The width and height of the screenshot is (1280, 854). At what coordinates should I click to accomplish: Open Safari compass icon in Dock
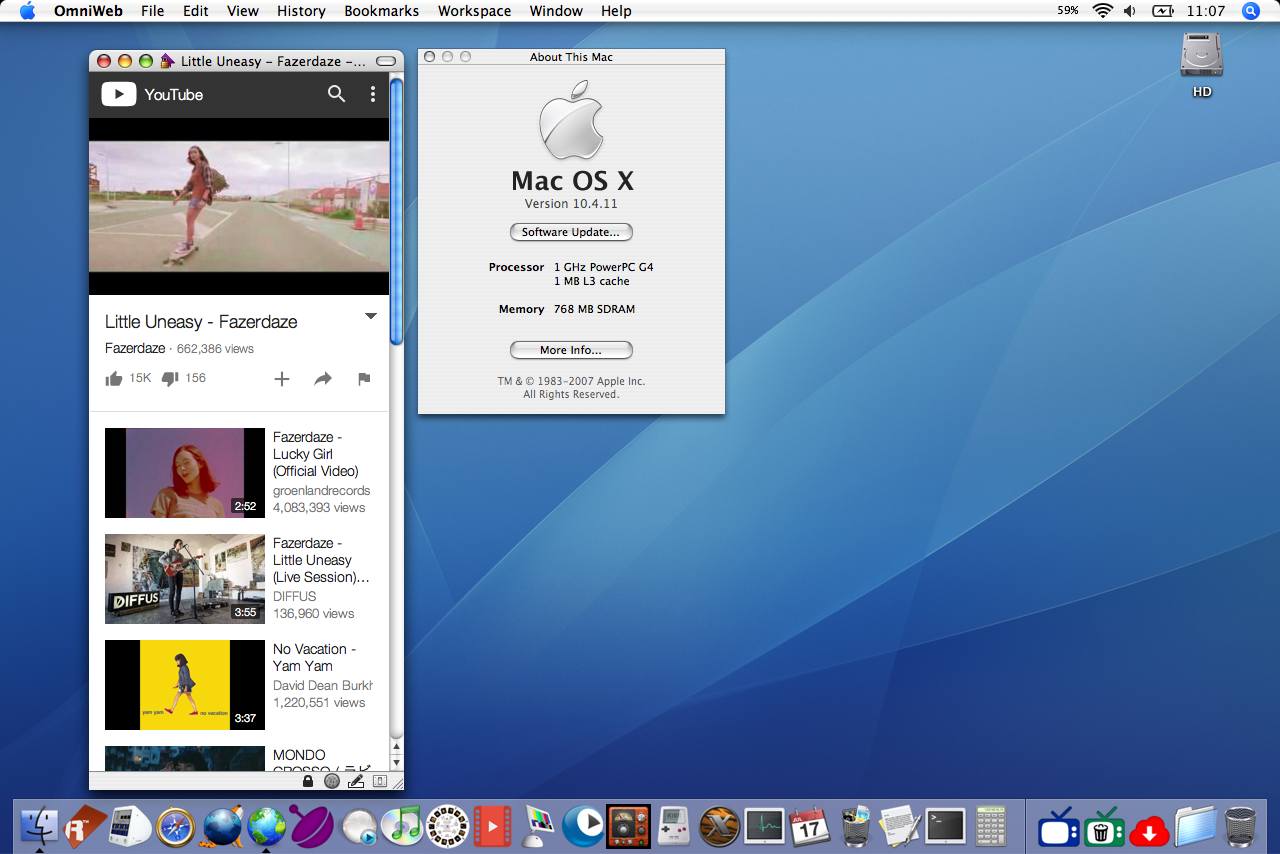[x=175, y=826]
